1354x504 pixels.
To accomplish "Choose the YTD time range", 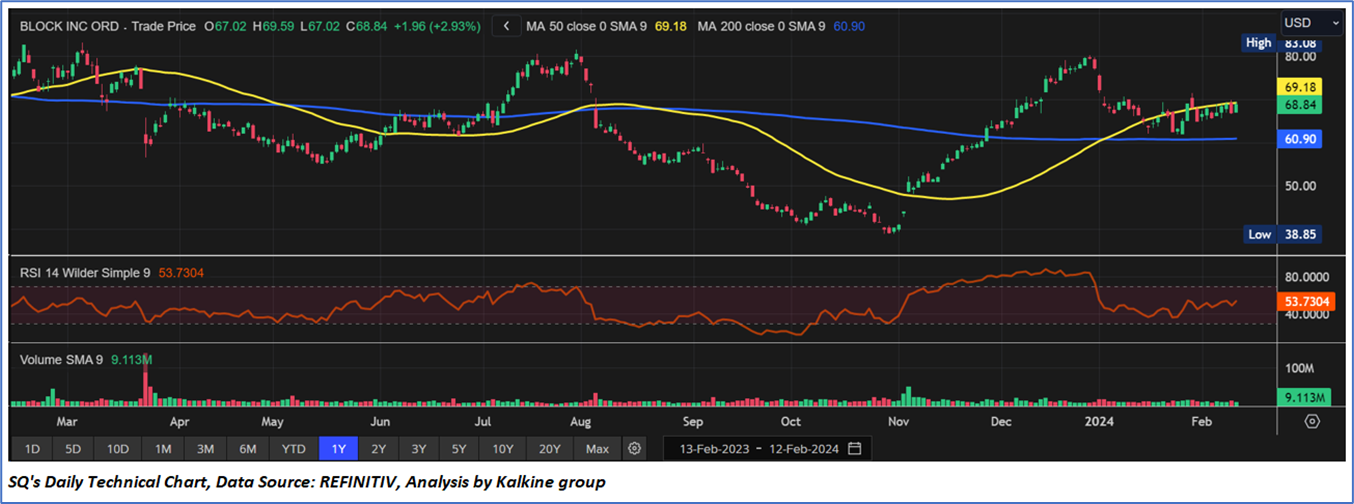I will point(294,448).
